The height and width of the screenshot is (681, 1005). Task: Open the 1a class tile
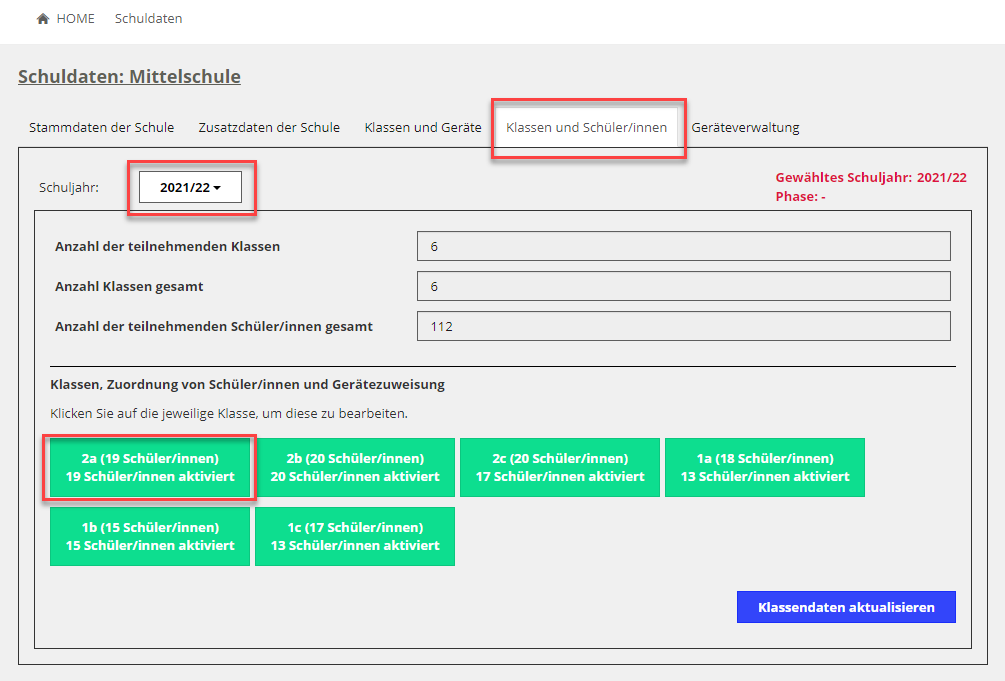(765, 468)
